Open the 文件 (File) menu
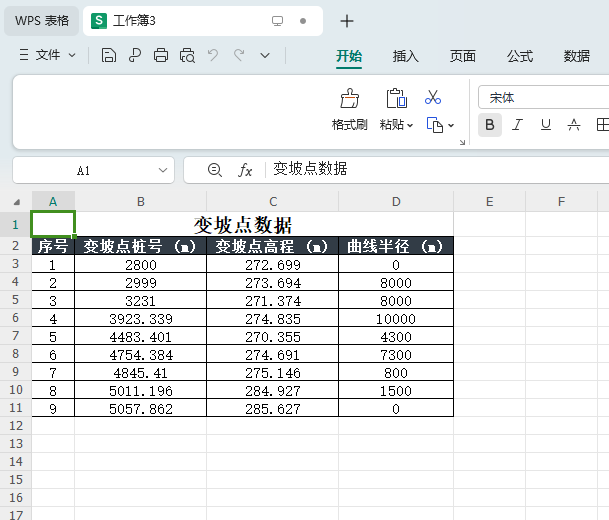This screenshot has height=520, width=609. 48,56
